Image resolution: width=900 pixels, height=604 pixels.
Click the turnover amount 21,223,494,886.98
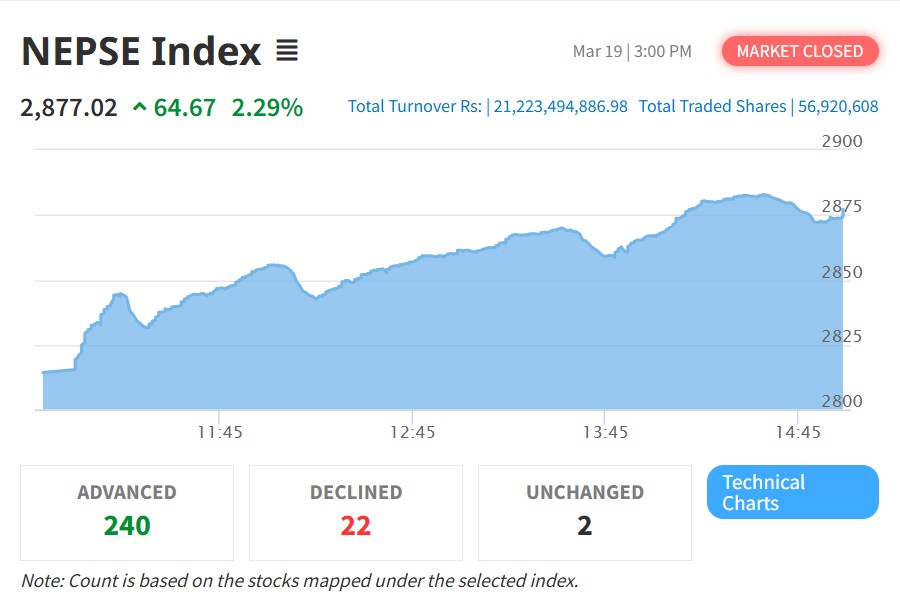tap(561, 106)
